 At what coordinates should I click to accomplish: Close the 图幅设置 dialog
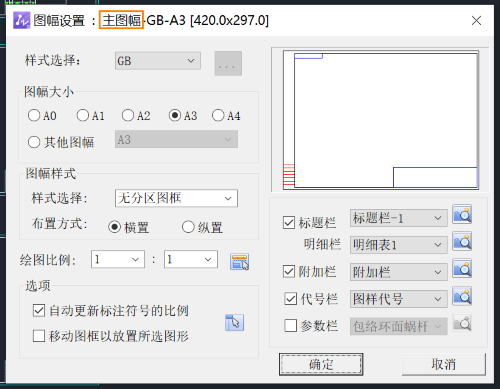point(476,21)
